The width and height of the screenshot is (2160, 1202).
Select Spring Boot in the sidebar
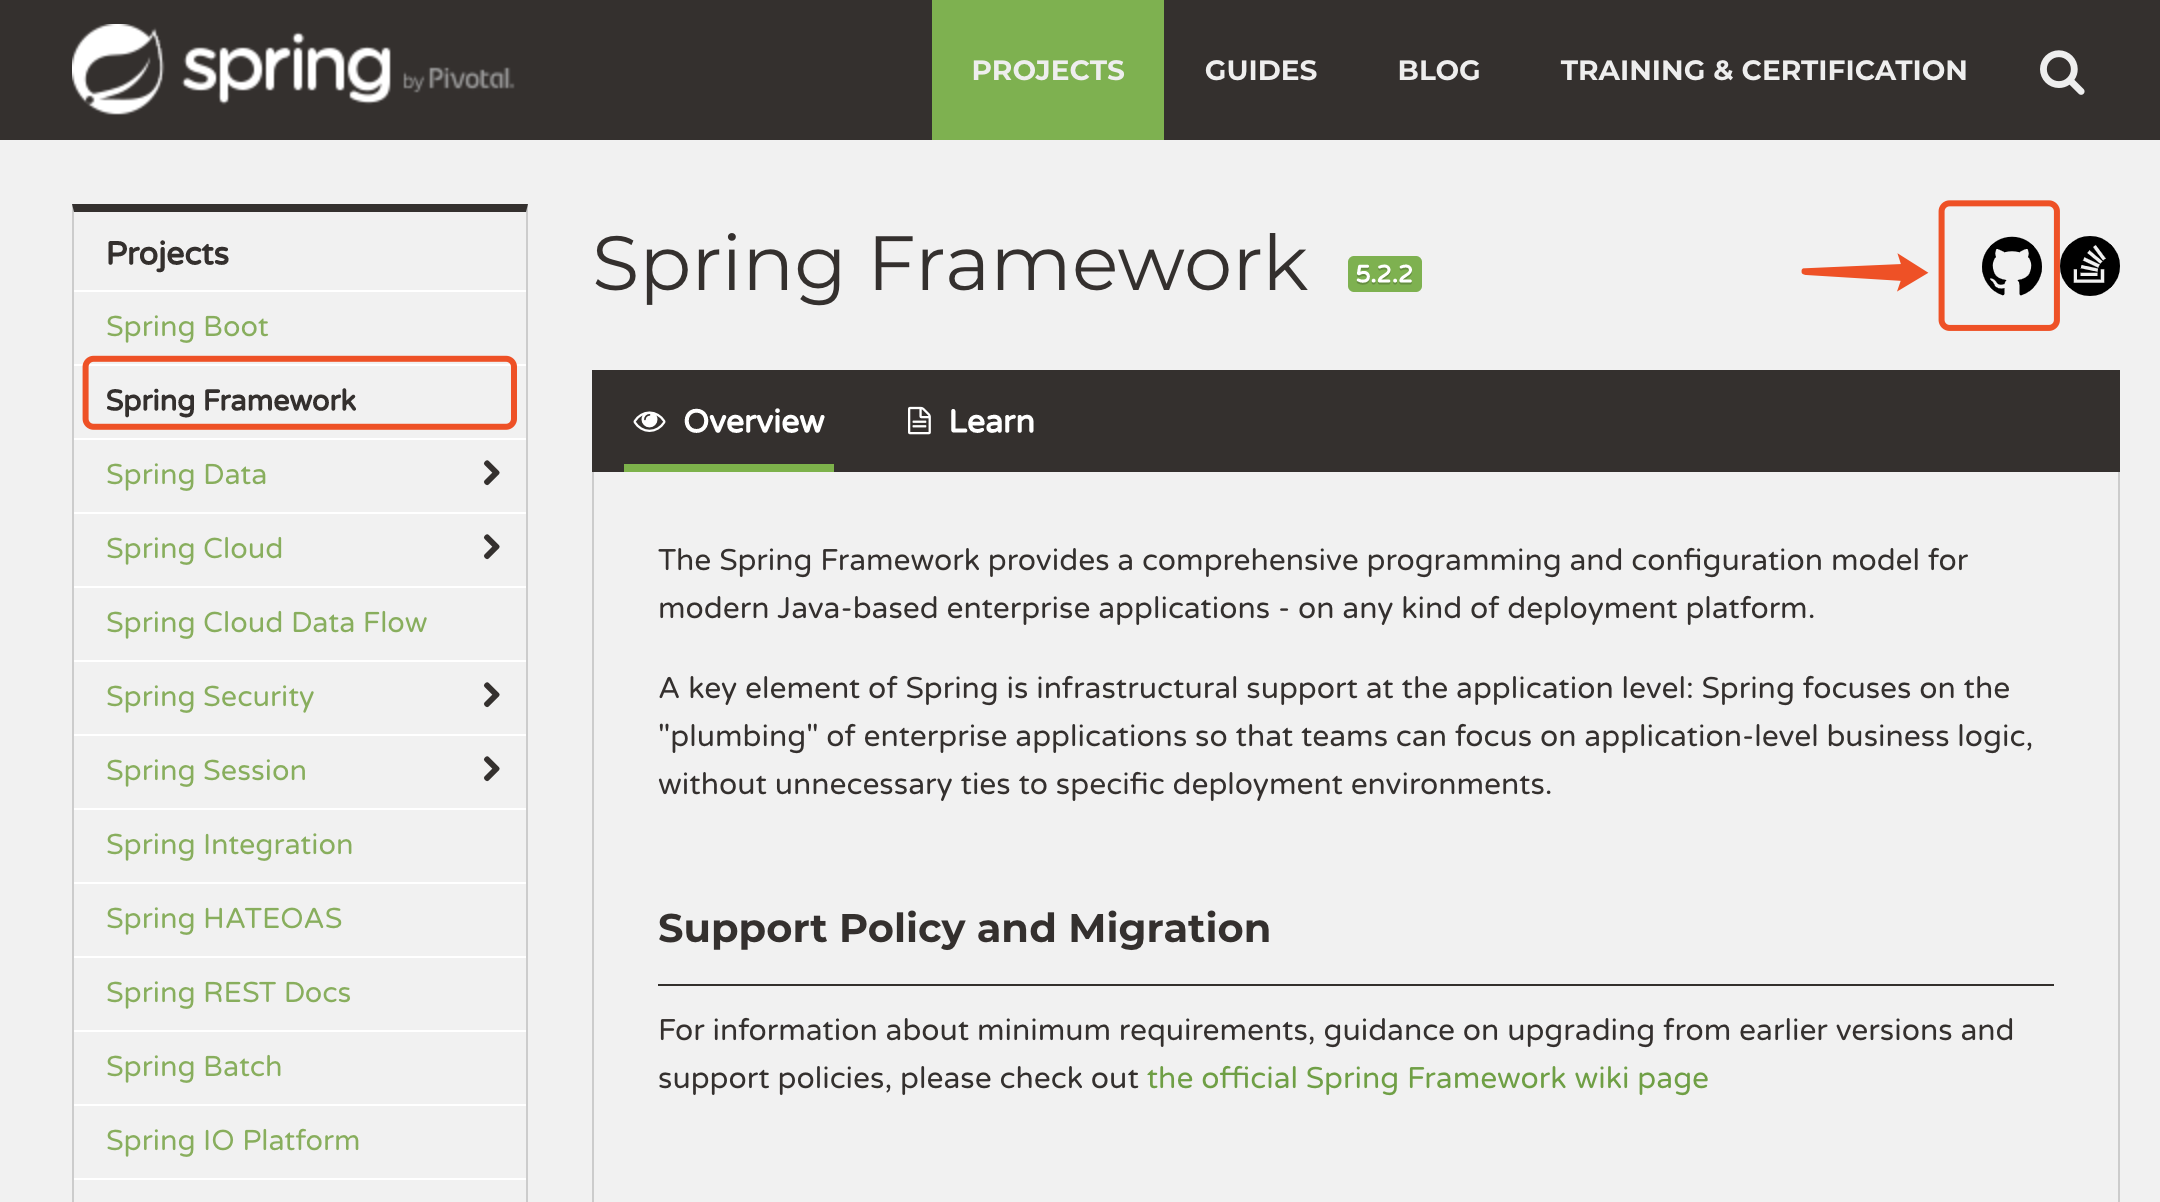pyautogui.click(x=187, y=326)
